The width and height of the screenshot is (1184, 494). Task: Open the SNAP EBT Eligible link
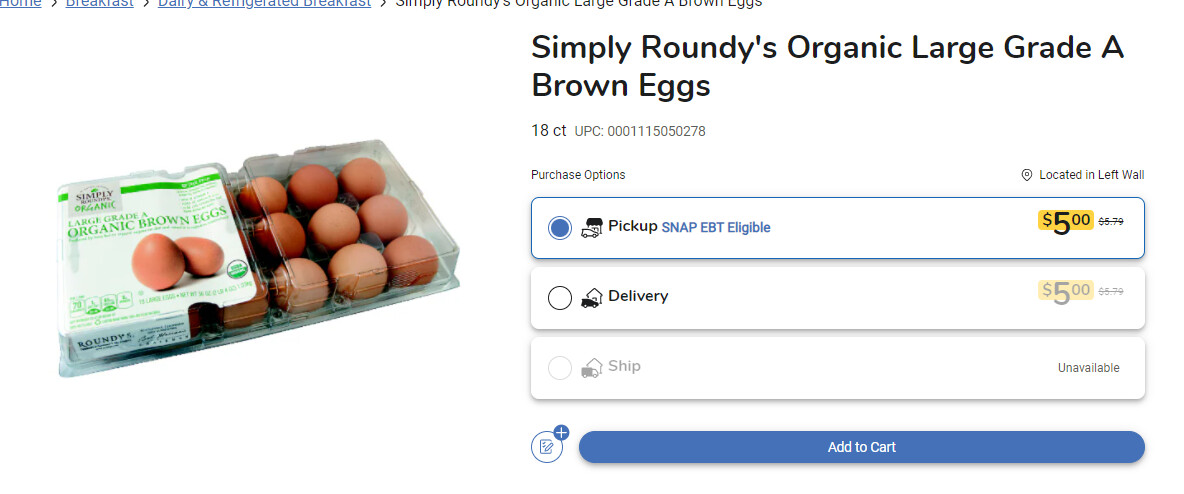click(716, 228)
